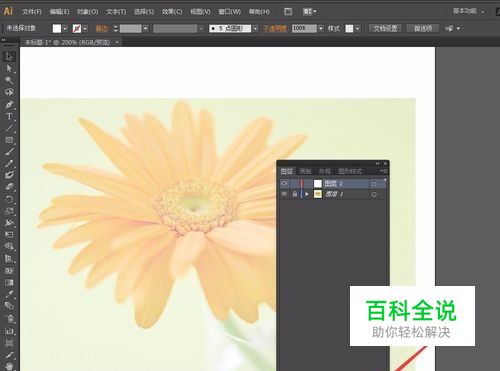The width and height of the screenshot is (500, 371).
Task: Select the Hand tool
Action: pyautogui.click(x=9, y=366)
